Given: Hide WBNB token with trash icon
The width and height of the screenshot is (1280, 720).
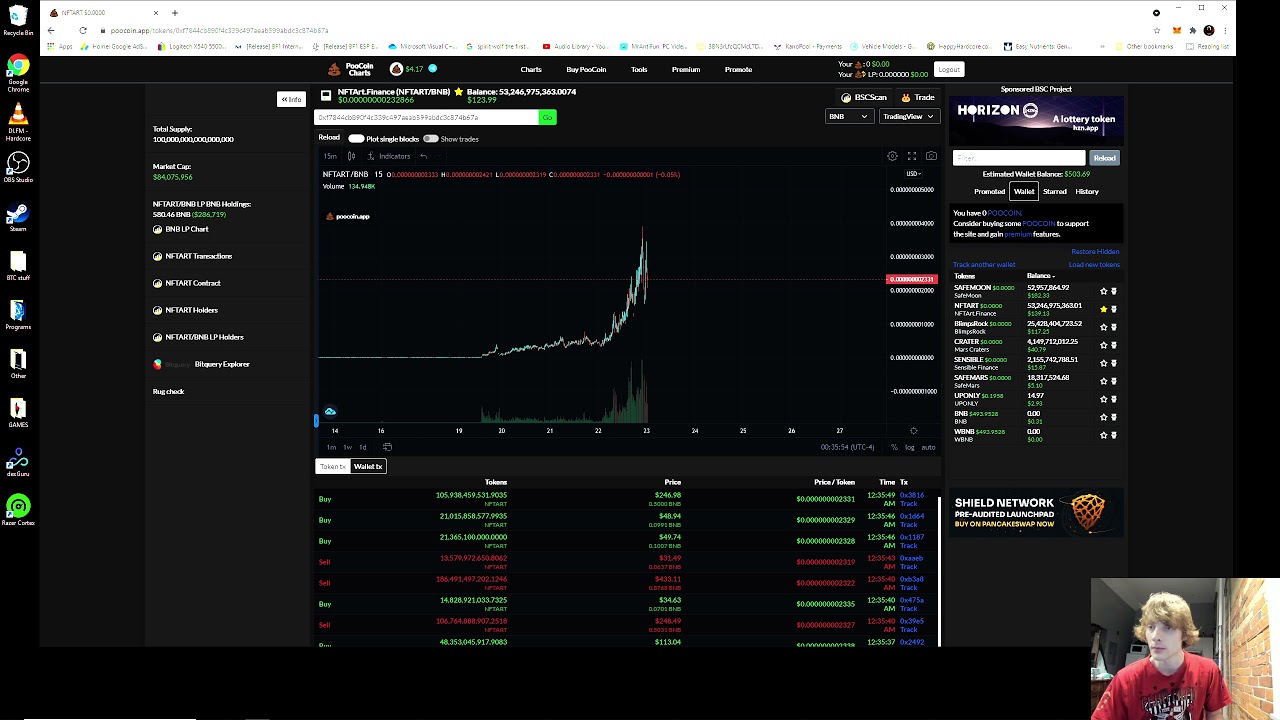Looking at the screenshot, I should click(x=1114, y=435).
